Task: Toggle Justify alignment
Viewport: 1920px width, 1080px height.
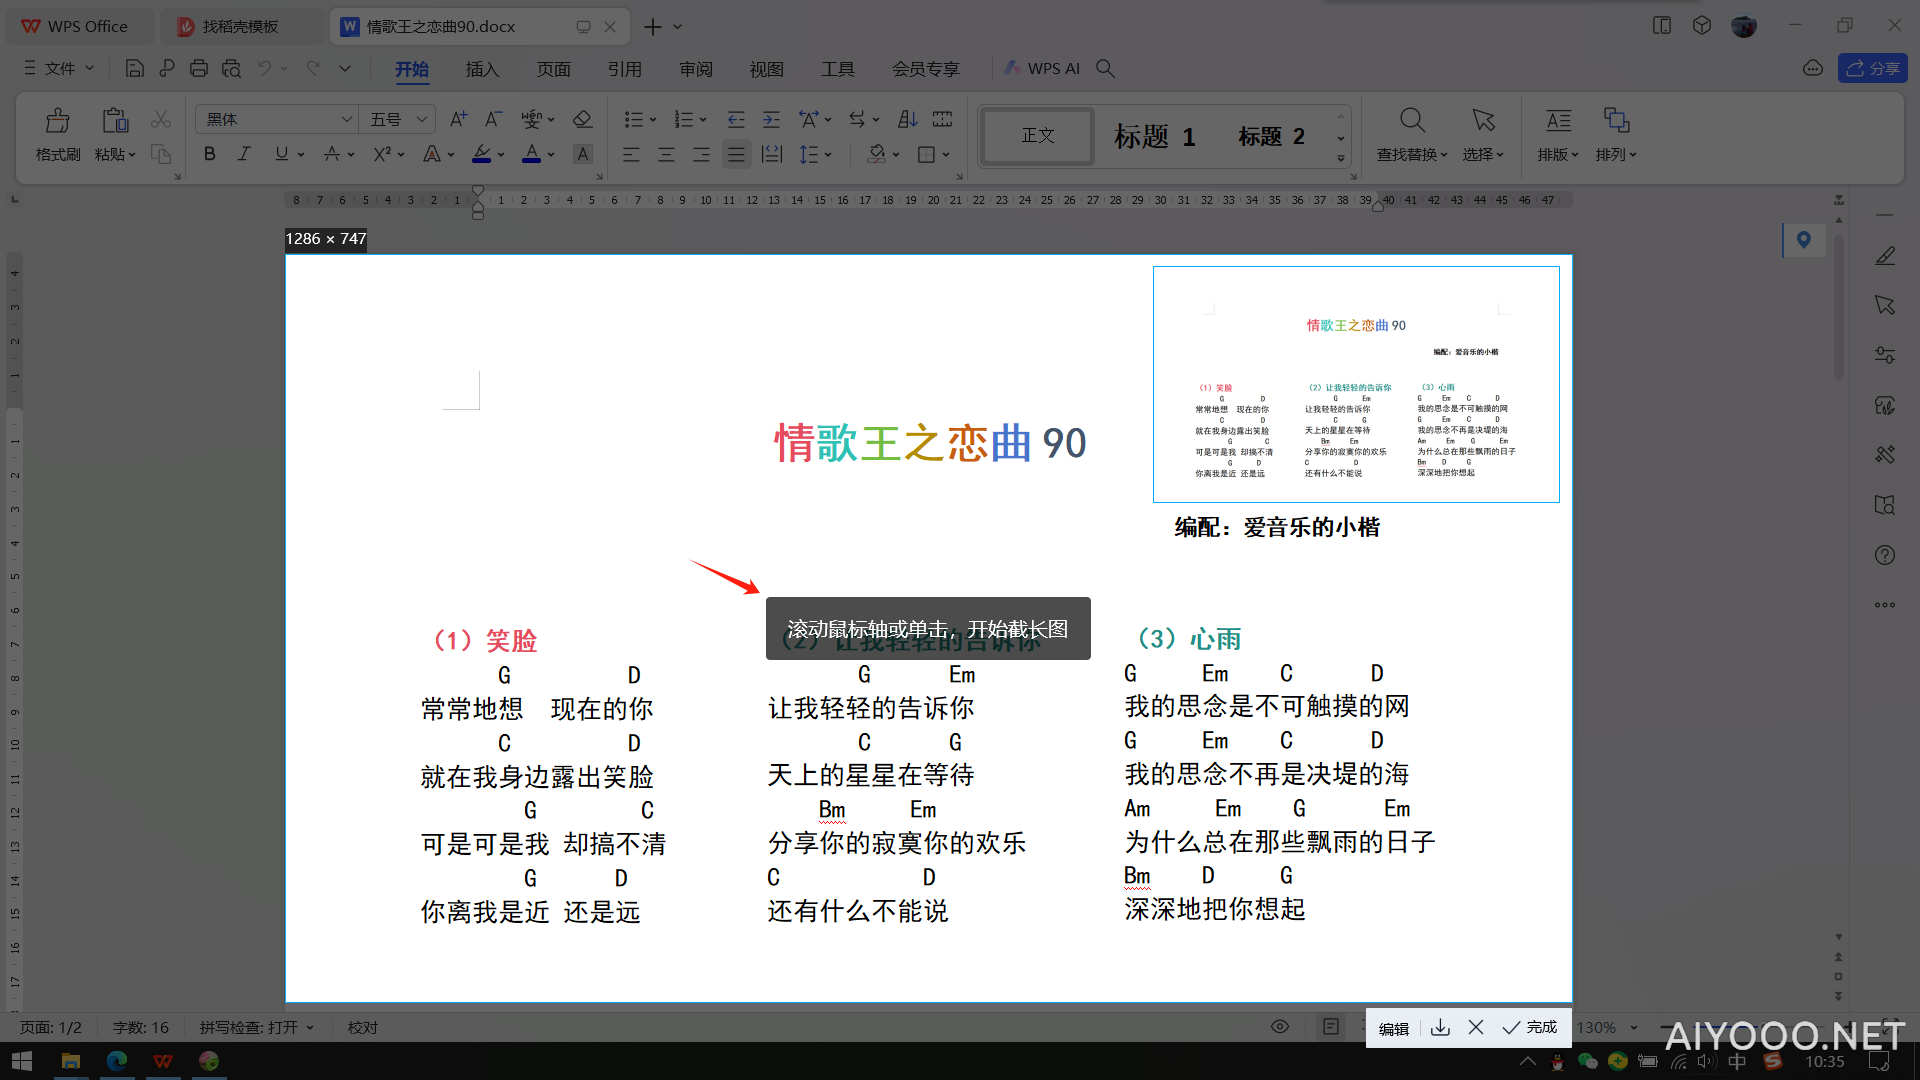Action: click(x=736, y=154)
